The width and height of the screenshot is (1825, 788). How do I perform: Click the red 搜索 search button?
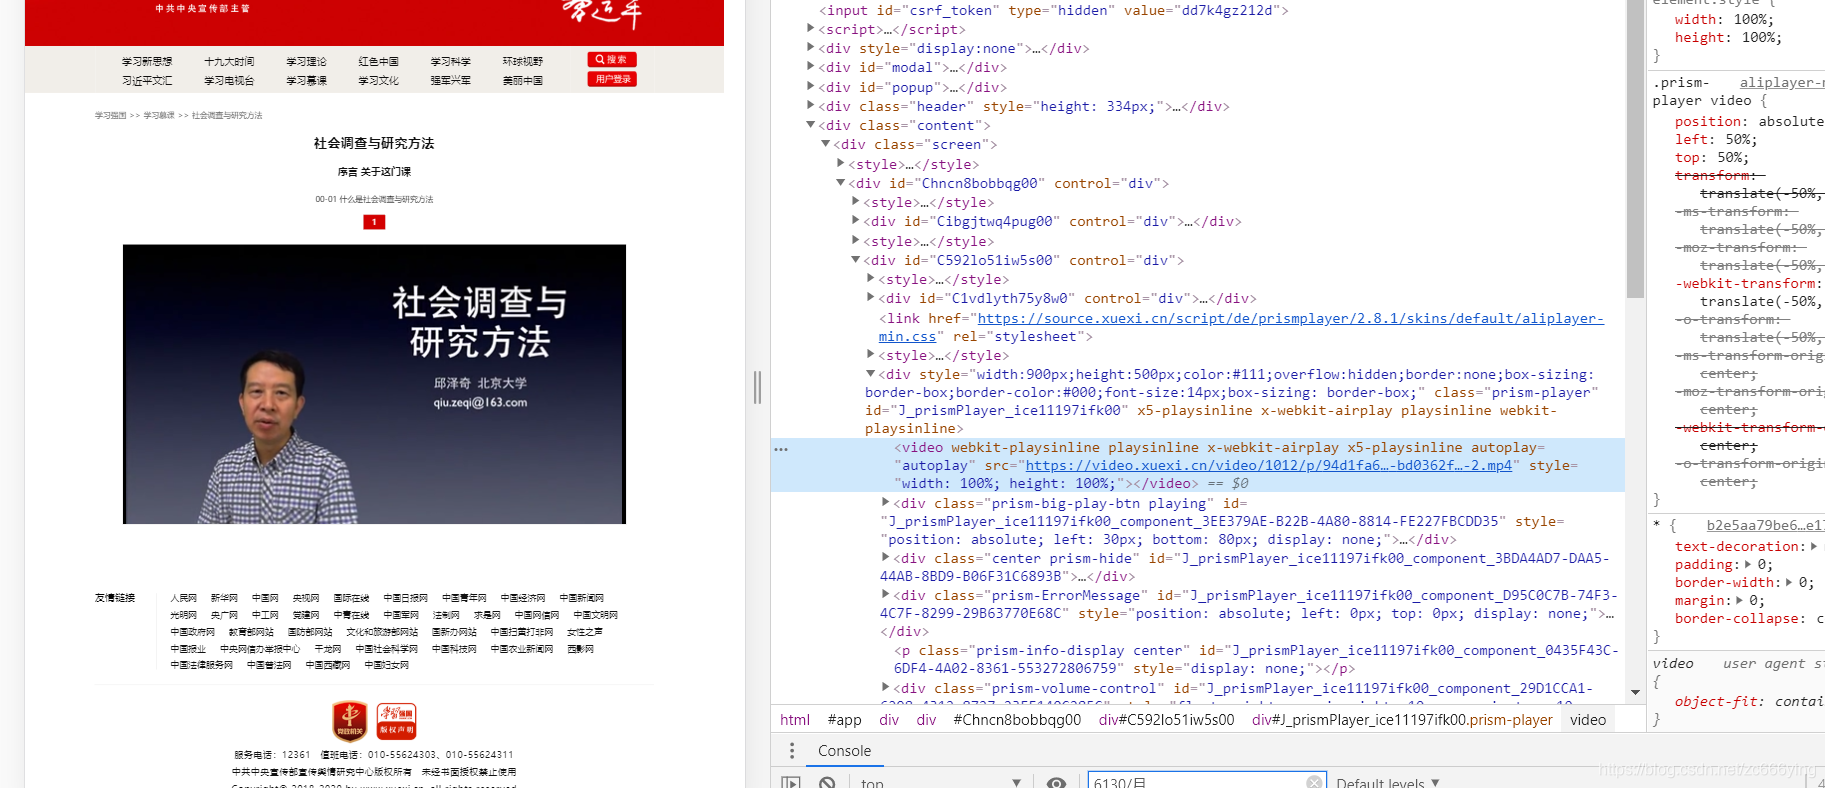[x=612, y=60]
